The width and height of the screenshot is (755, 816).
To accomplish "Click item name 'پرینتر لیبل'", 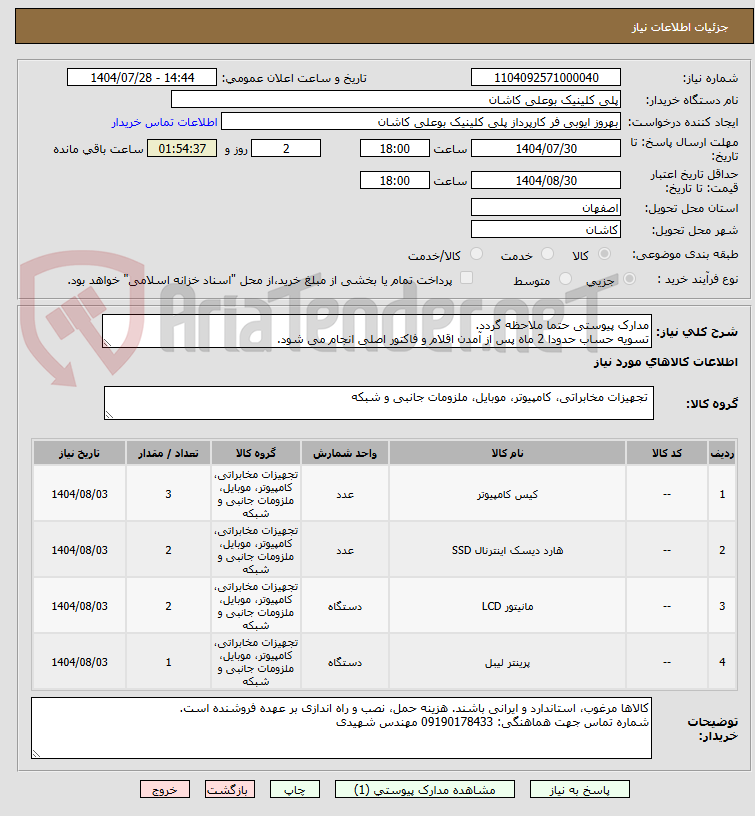I will tap(507, 662).
